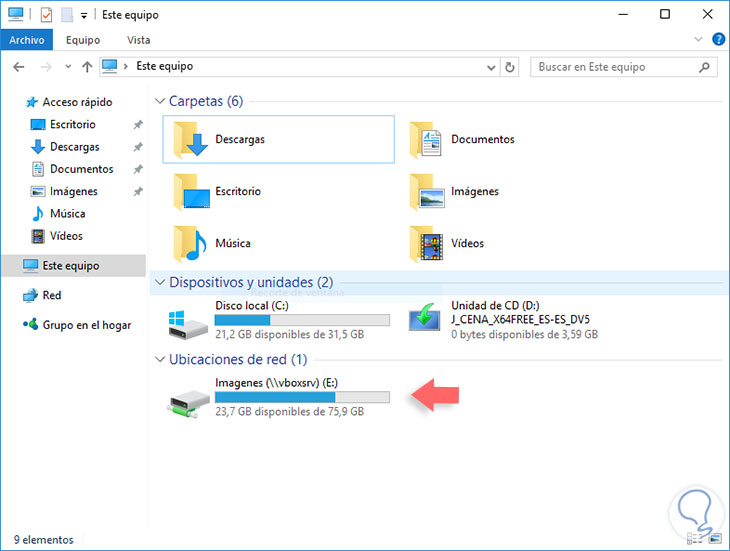Select Red in the navigation pane

point(52,295)
